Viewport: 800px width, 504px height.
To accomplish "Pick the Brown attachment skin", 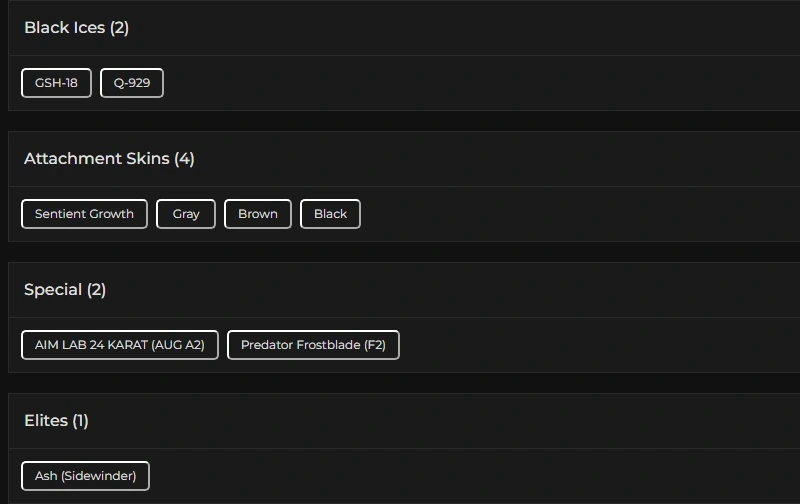I will pos(258,214).
